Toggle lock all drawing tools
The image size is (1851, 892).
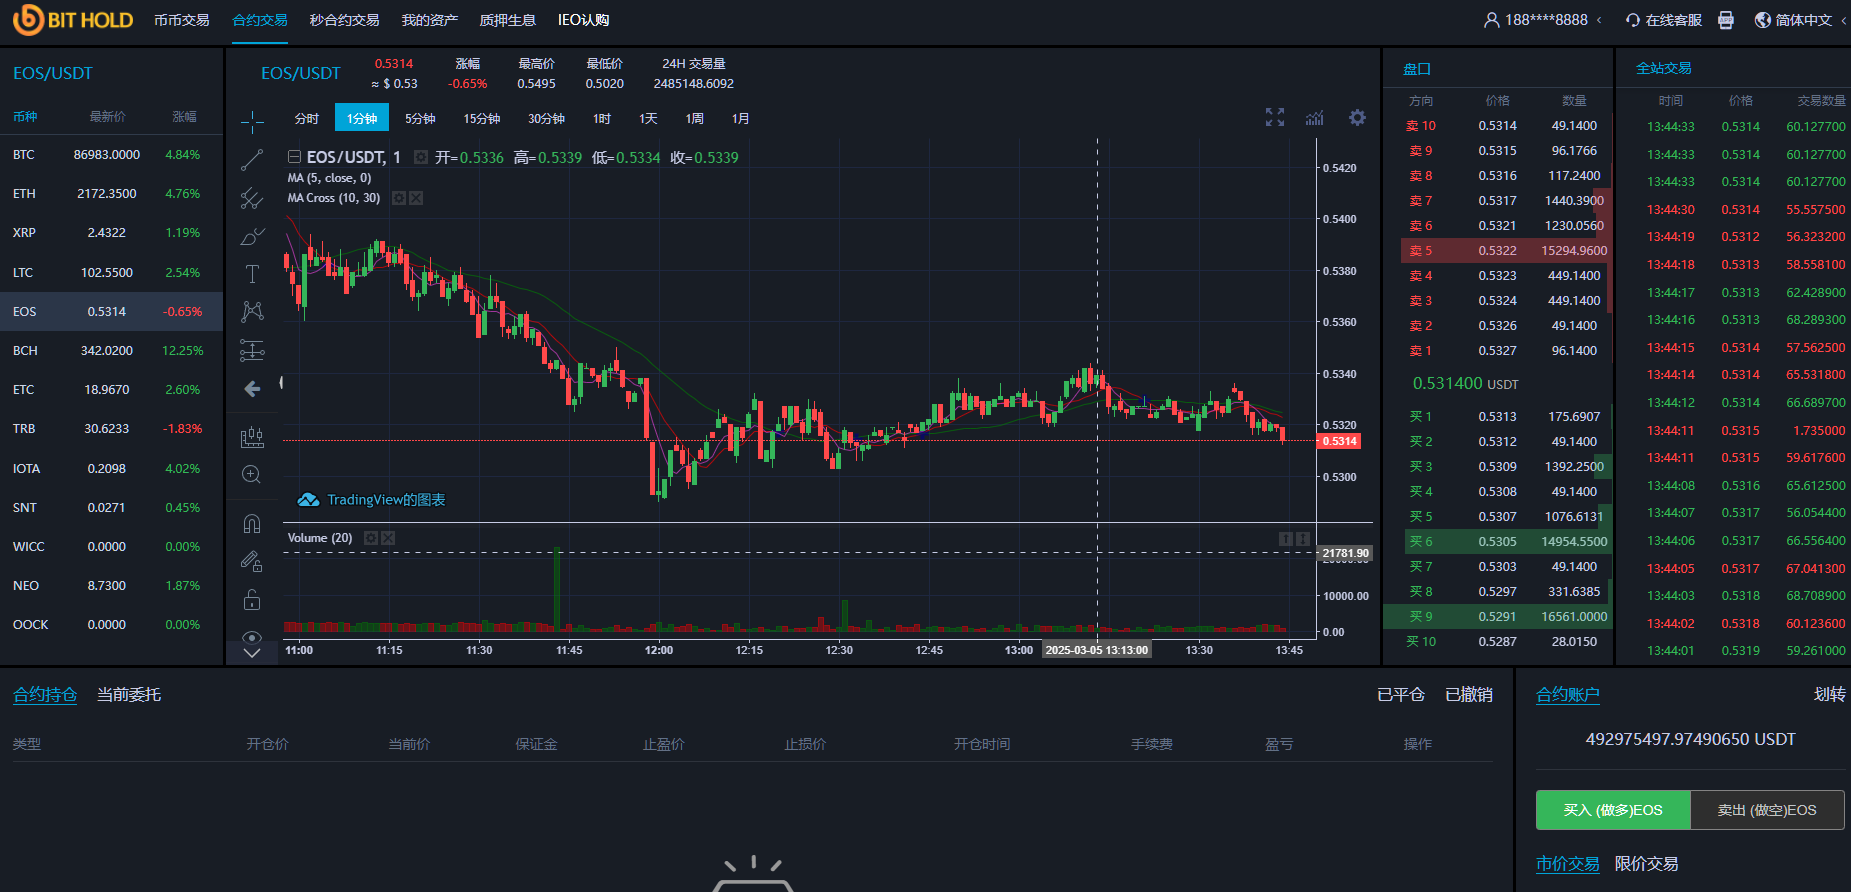[252, 600]
